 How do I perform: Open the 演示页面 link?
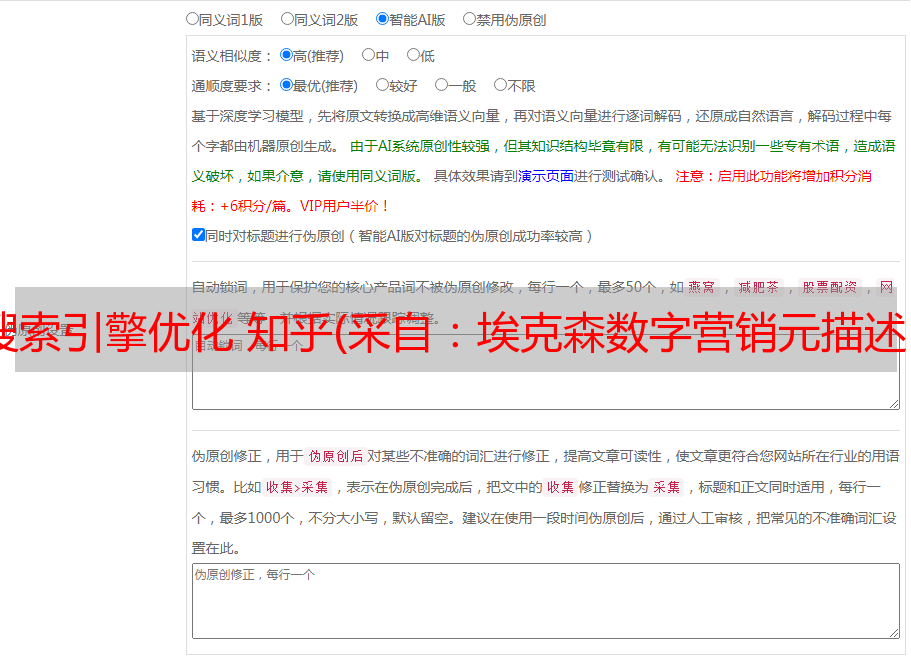tap(546, 176)
